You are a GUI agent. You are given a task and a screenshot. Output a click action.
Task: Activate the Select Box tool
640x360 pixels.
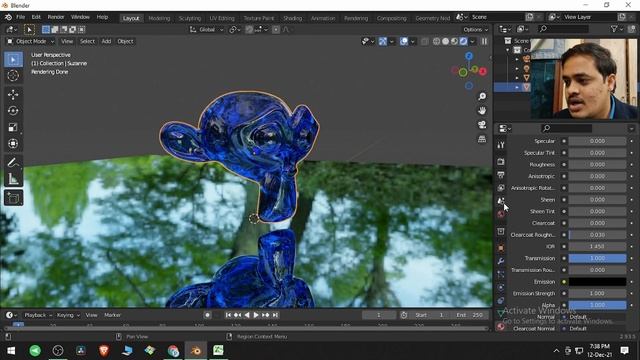click(x=13, y=60)
